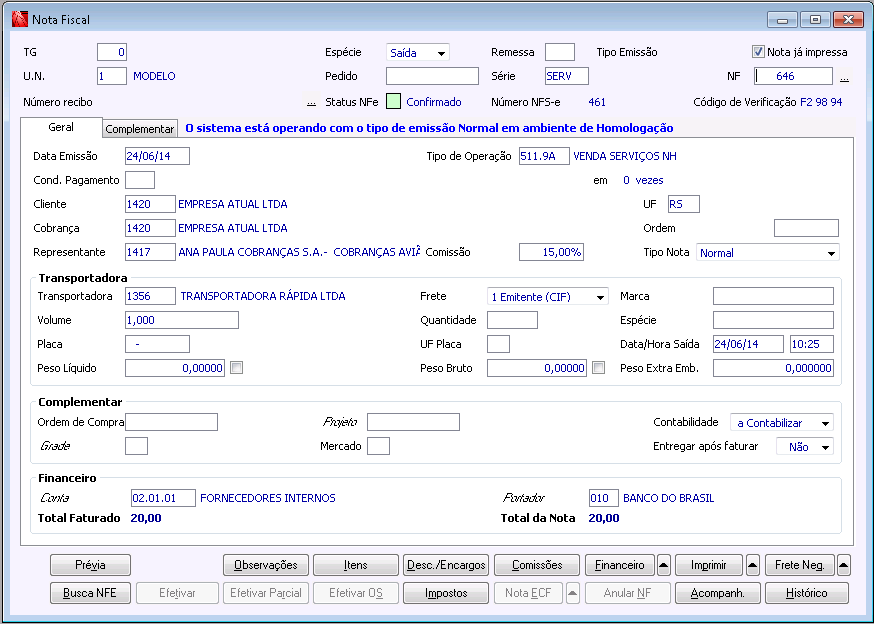
Task: Check the box next to Peso Bruto
Action: tap(598, 368)
